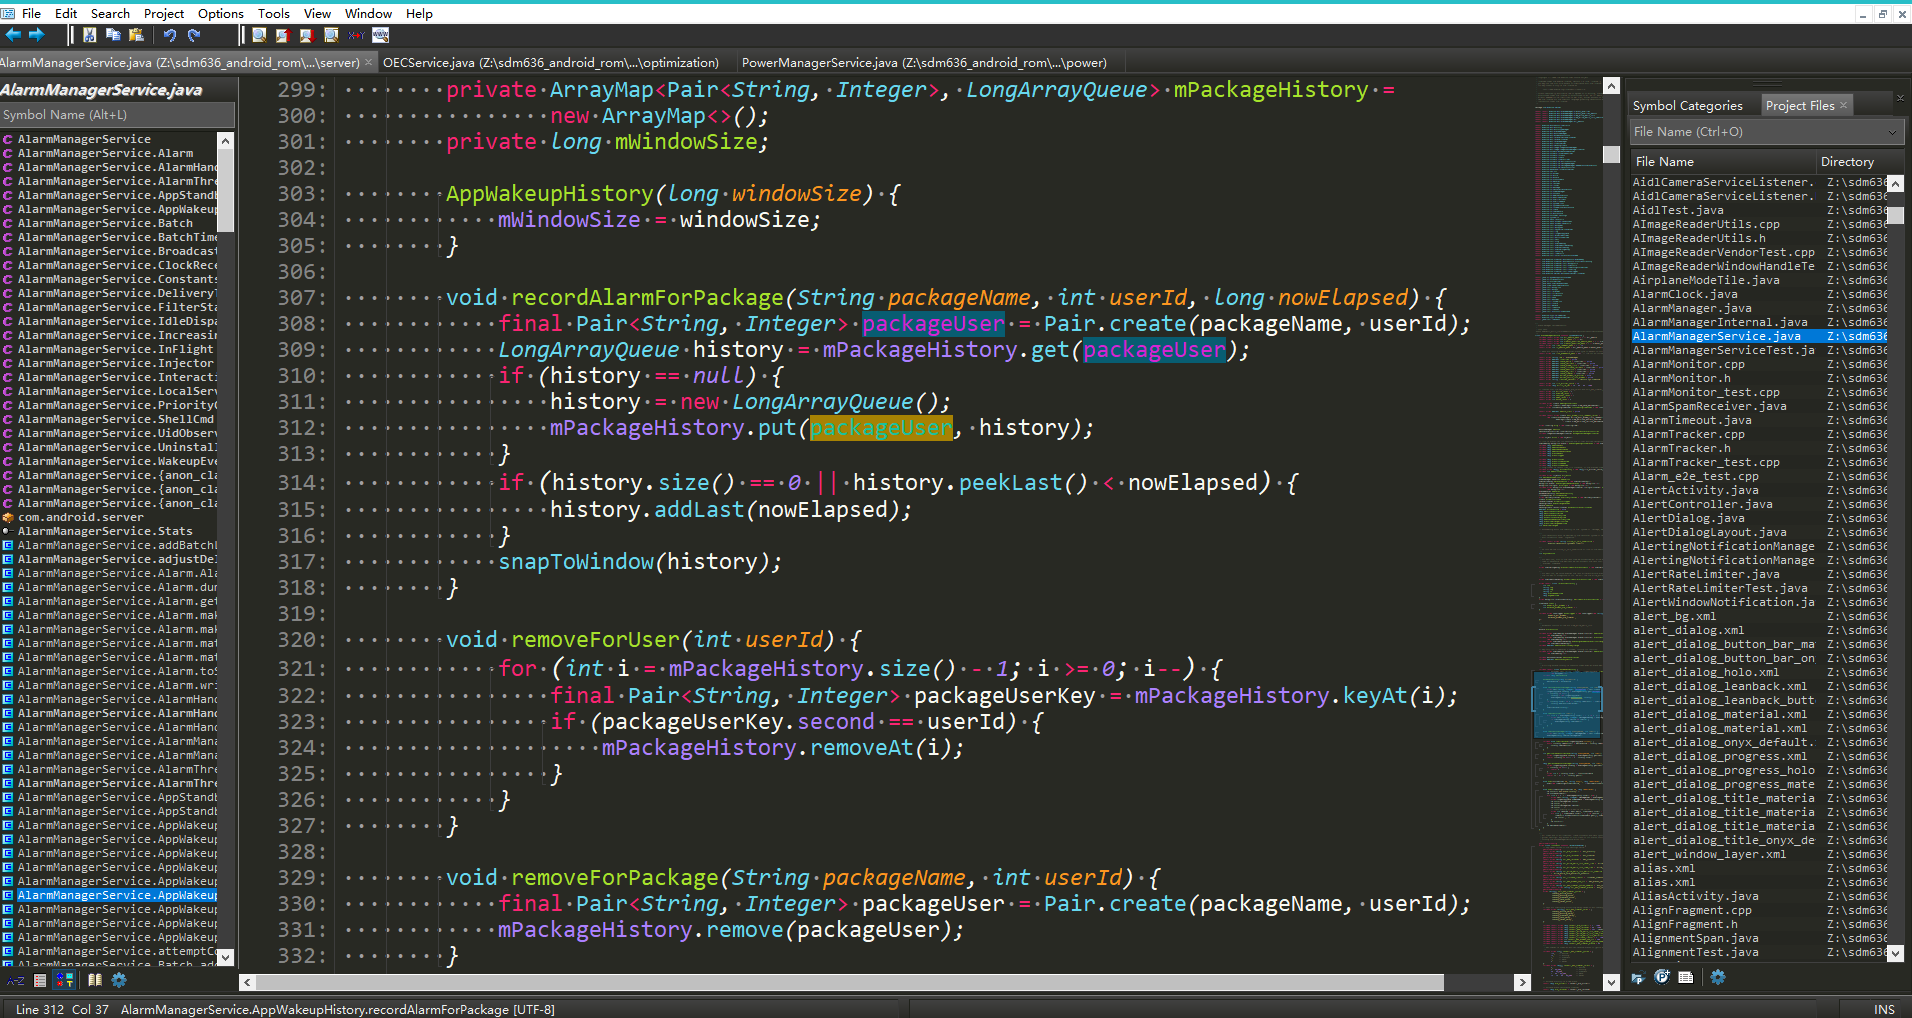Screen dimensions: 1912x1018
Task: Switch to Symbol Categories tab
Action: point(1687,105)
